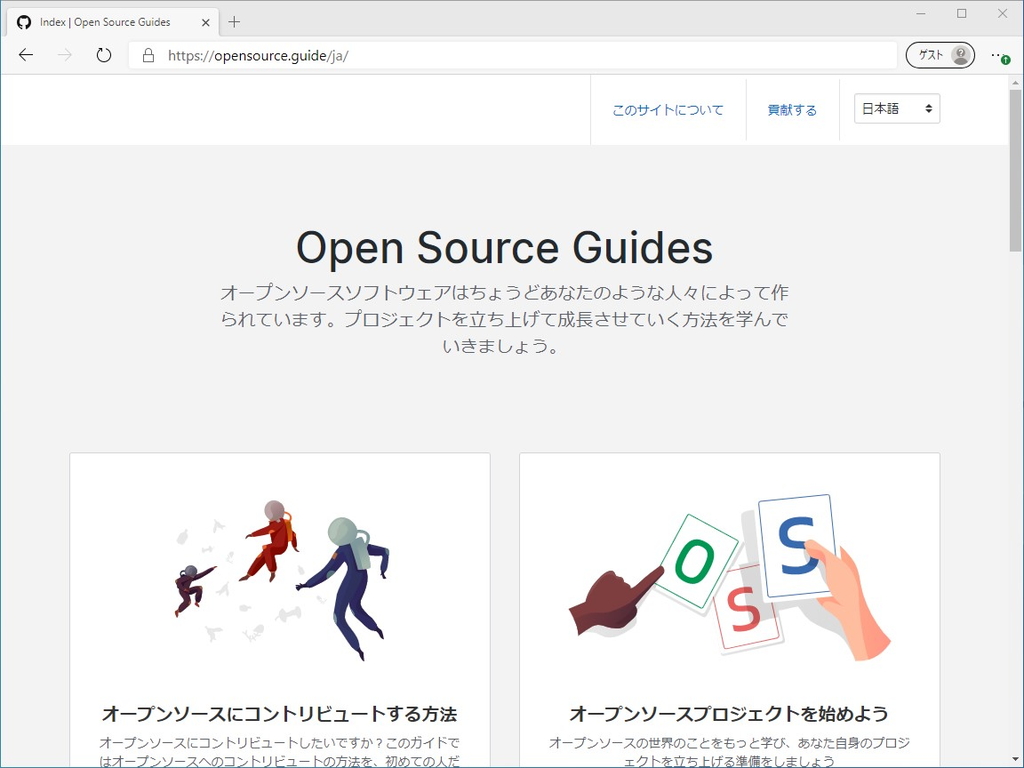Click the GitHub favicon on the browser tab

coord(23,21)
